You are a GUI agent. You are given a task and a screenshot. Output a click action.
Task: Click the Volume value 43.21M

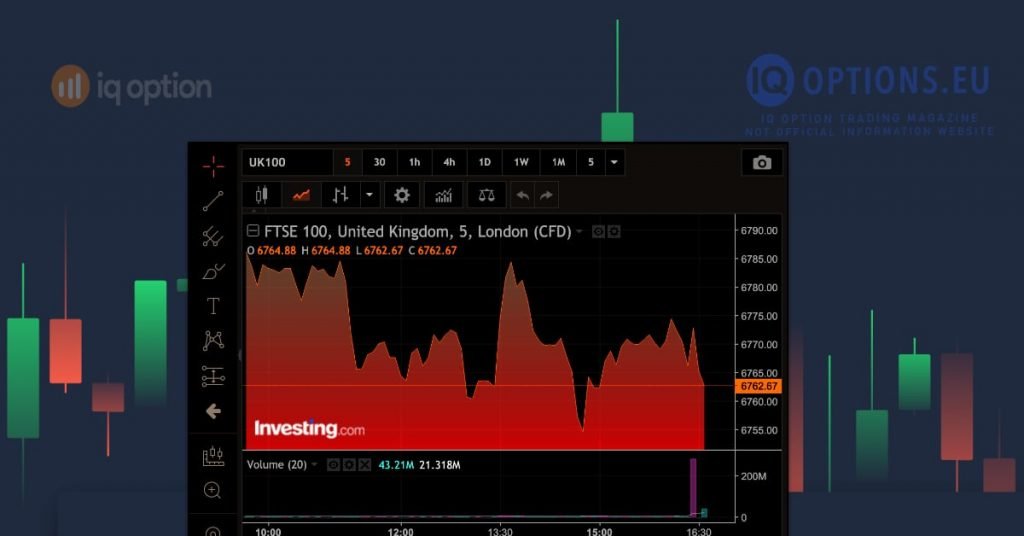pos(396,465)
